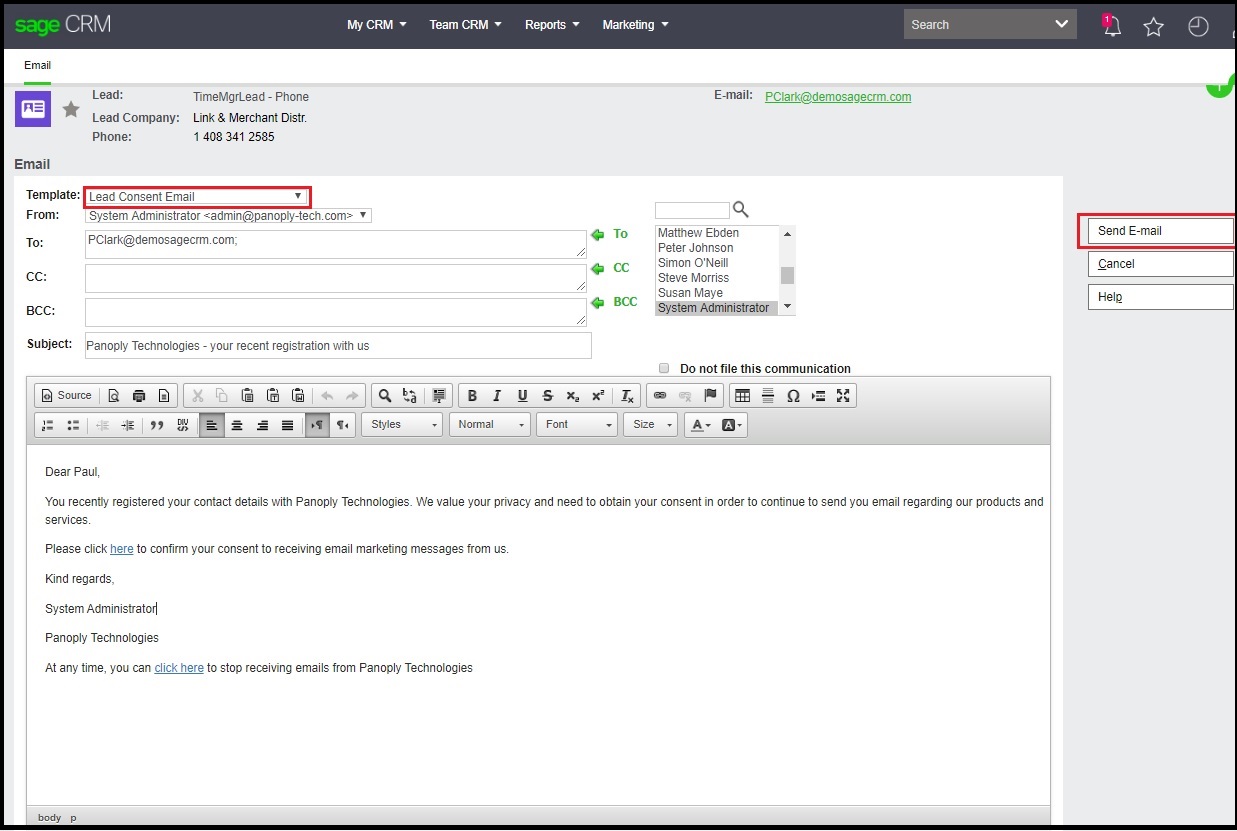Insert horizontal line icon
1237x831 pixels.
[768, 395]
